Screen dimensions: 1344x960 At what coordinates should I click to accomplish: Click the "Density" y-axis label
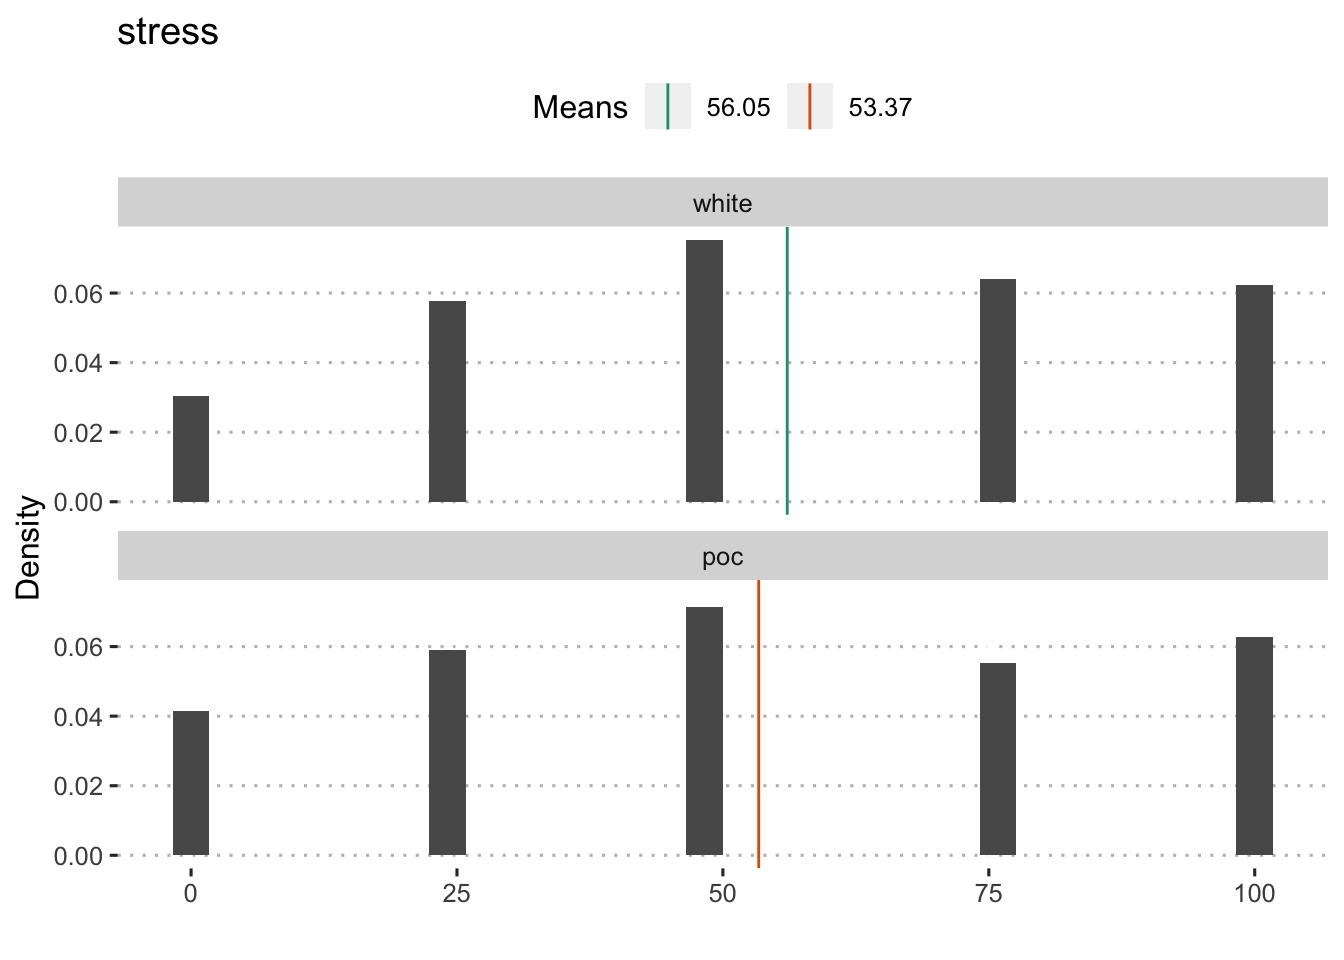(x=29, y=547)
